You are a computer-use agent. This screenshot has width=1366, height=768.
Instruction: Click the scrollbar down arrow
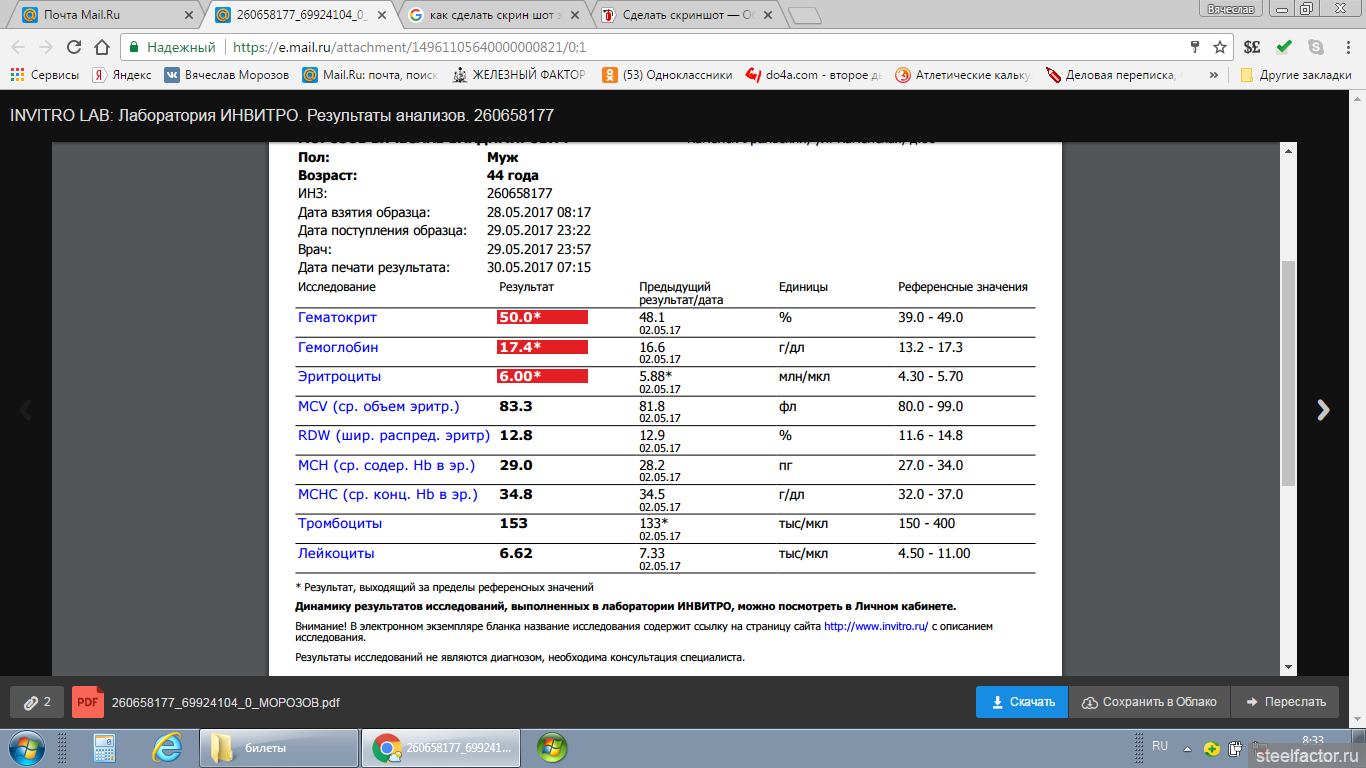1289,668
